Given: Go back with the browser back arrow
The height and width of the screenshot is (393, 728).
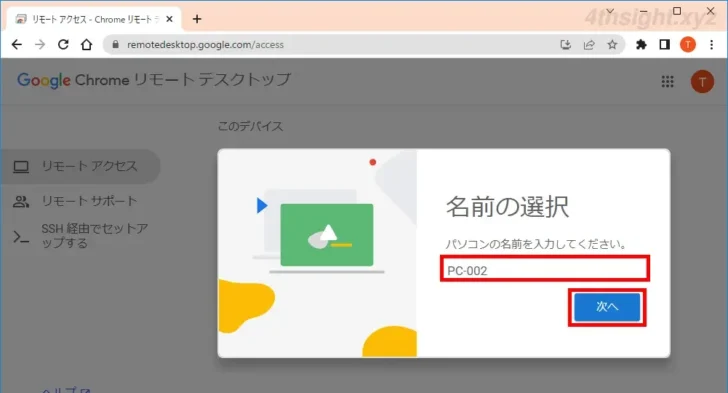Looking at the screenshot, I should (x=17, y=45).
